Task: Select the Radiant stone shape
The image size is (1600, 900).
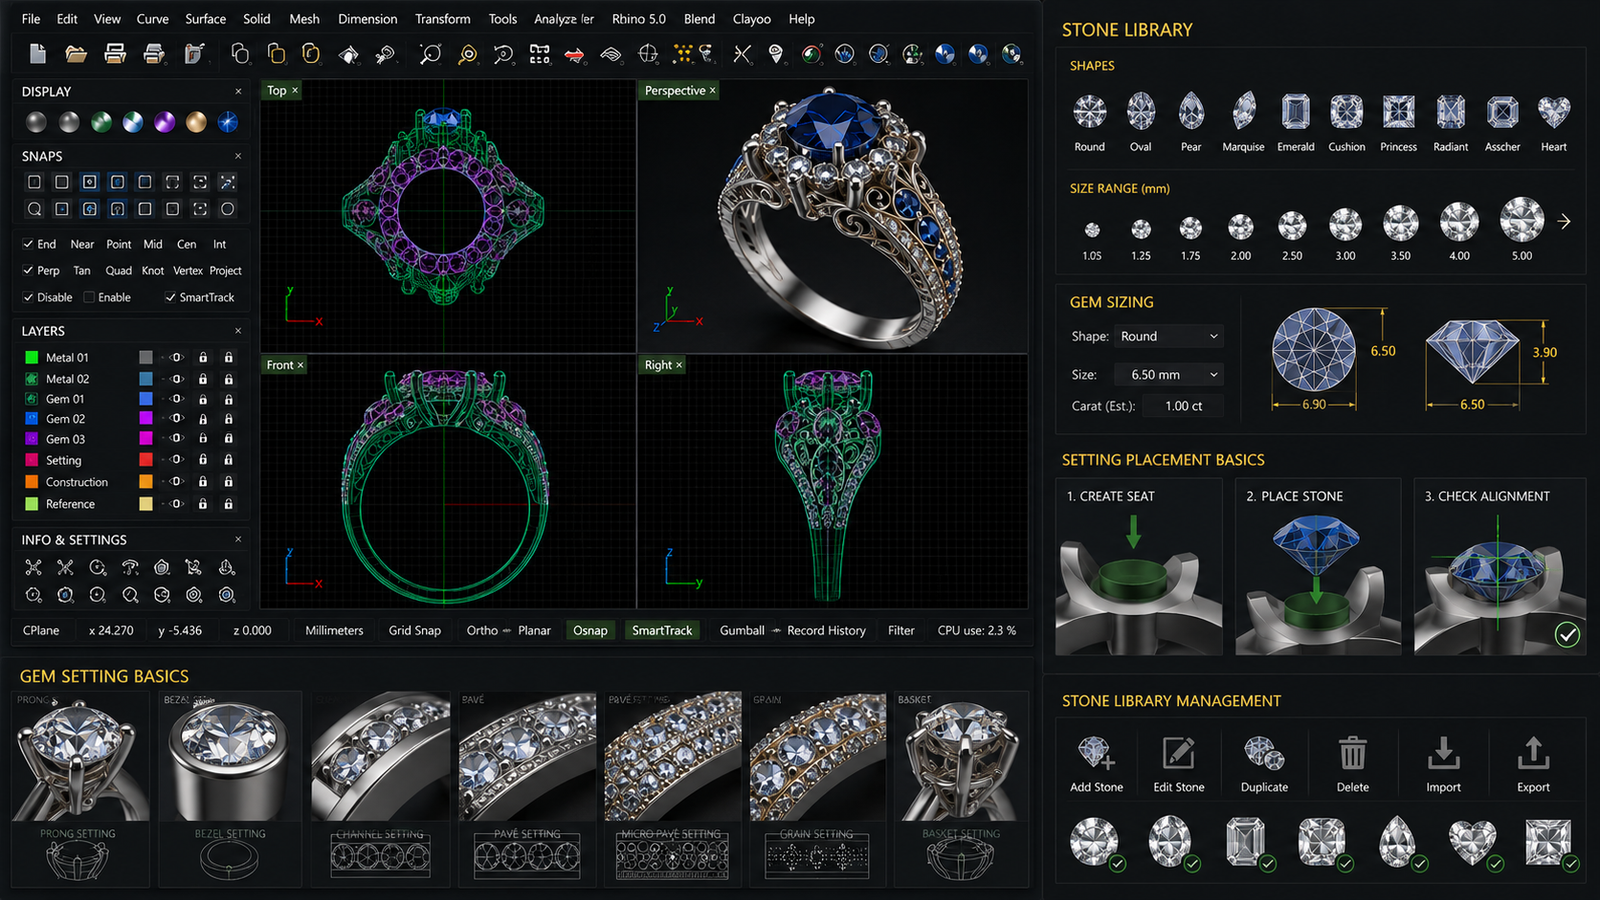Action: [1450, 112]
